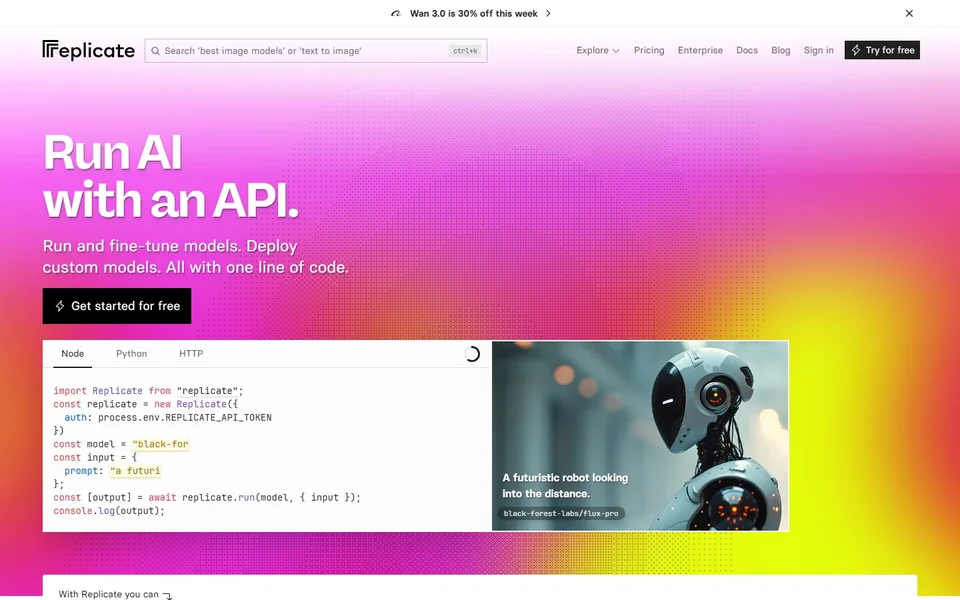Viewport: 960px width, 600px height.
Task: Open the Enterprise page
Action: (700, 50)
